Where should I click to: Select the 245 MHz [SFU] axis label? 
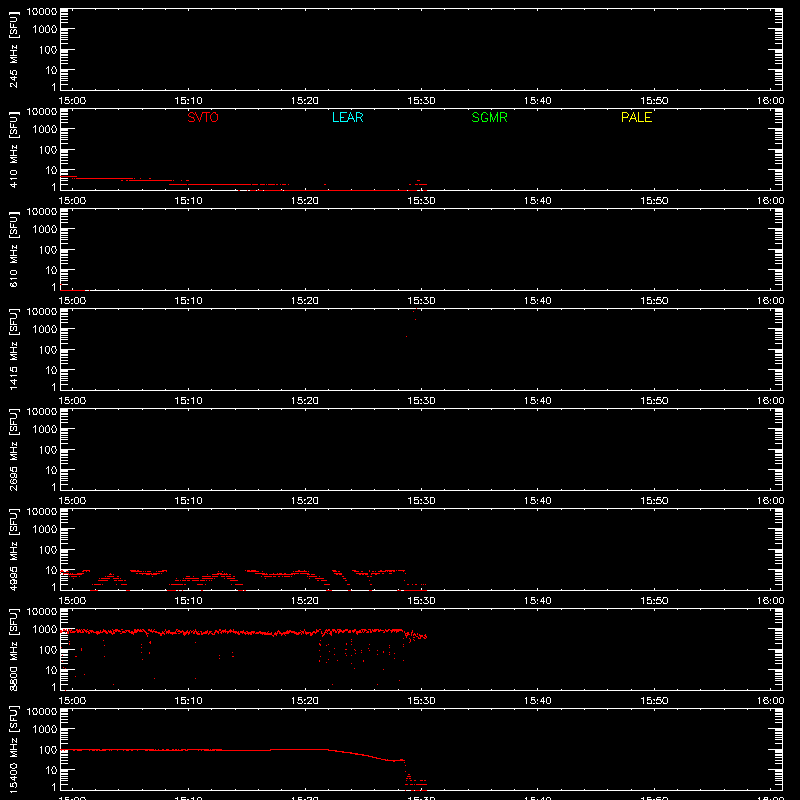tap(14, 49)
